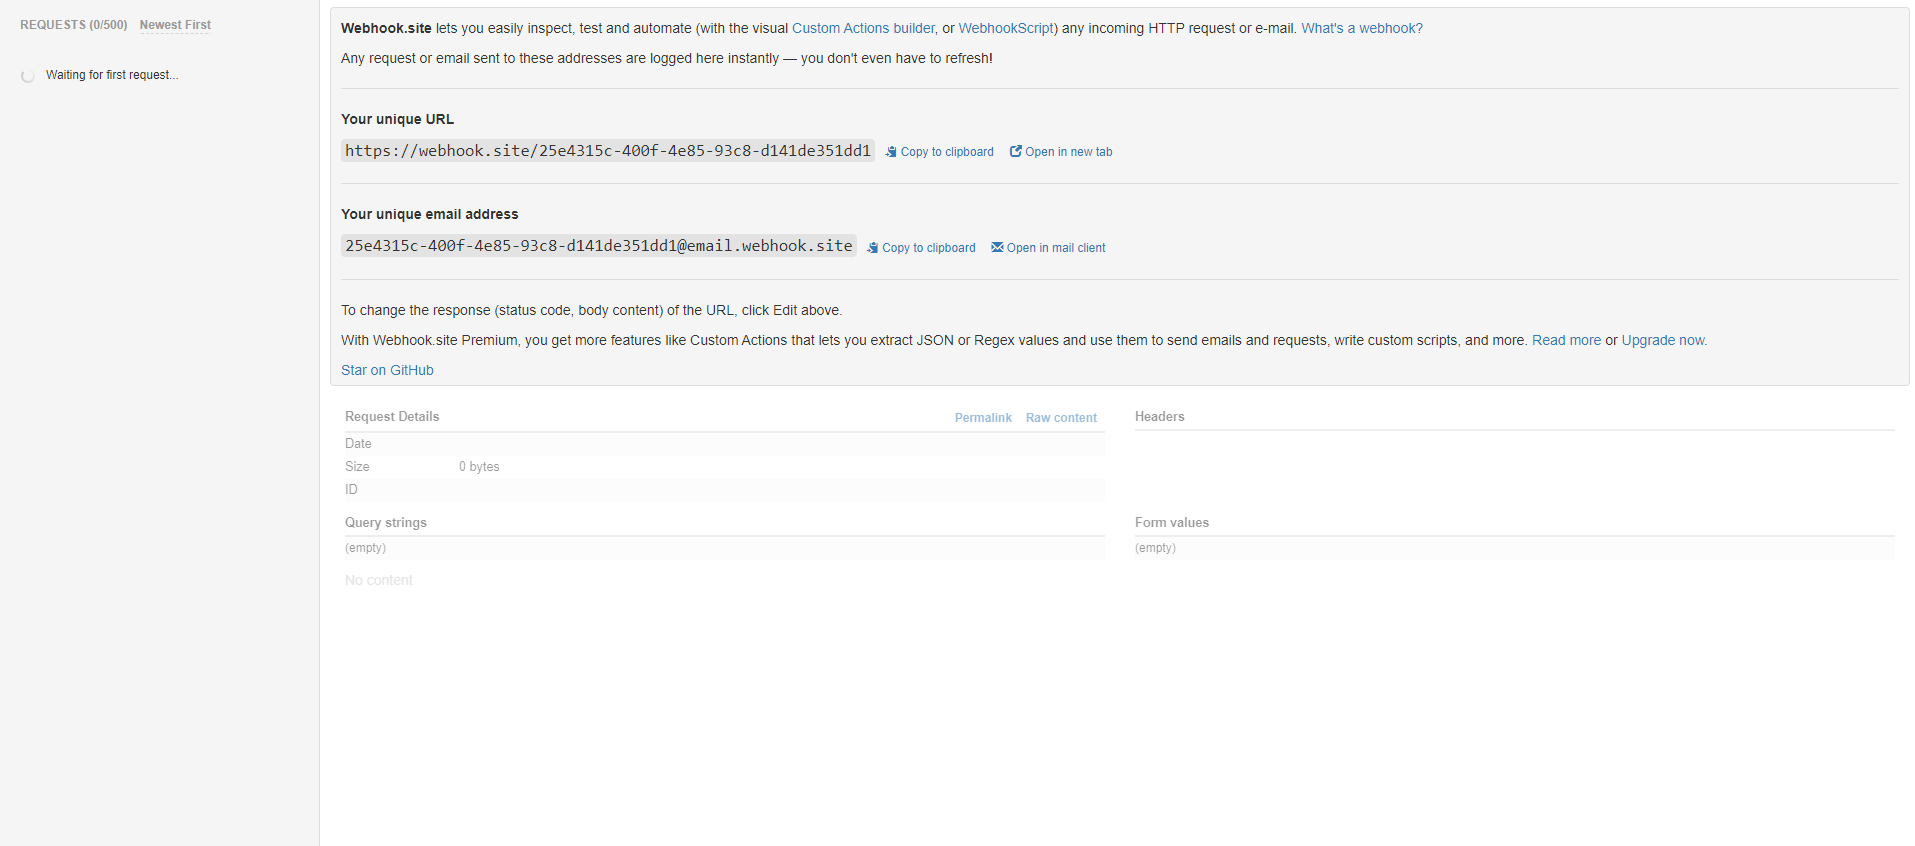Click the REQUESTS (0/500) counter

(74, 25)
